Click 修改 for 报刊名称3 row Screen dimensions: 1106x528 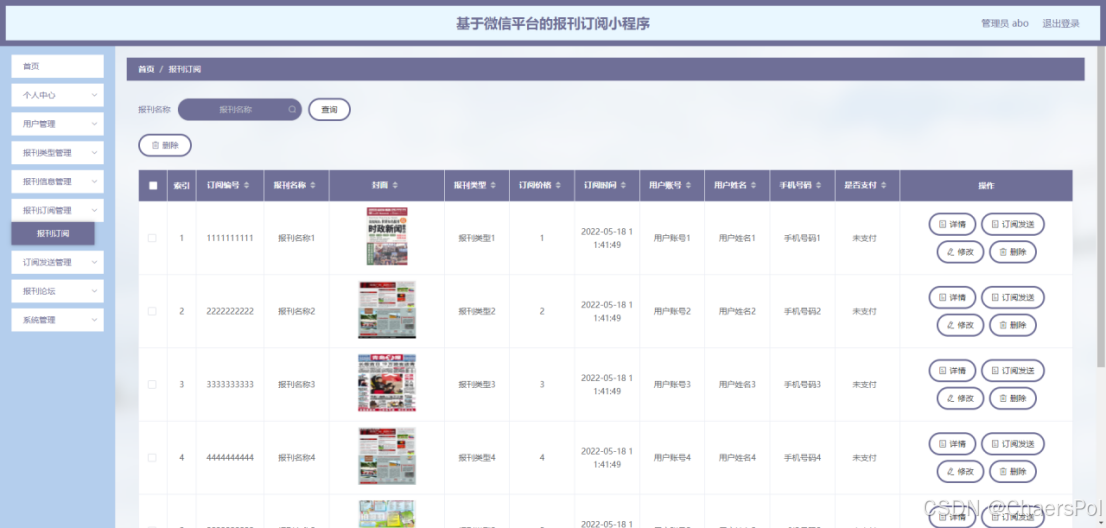coord(960,398)
